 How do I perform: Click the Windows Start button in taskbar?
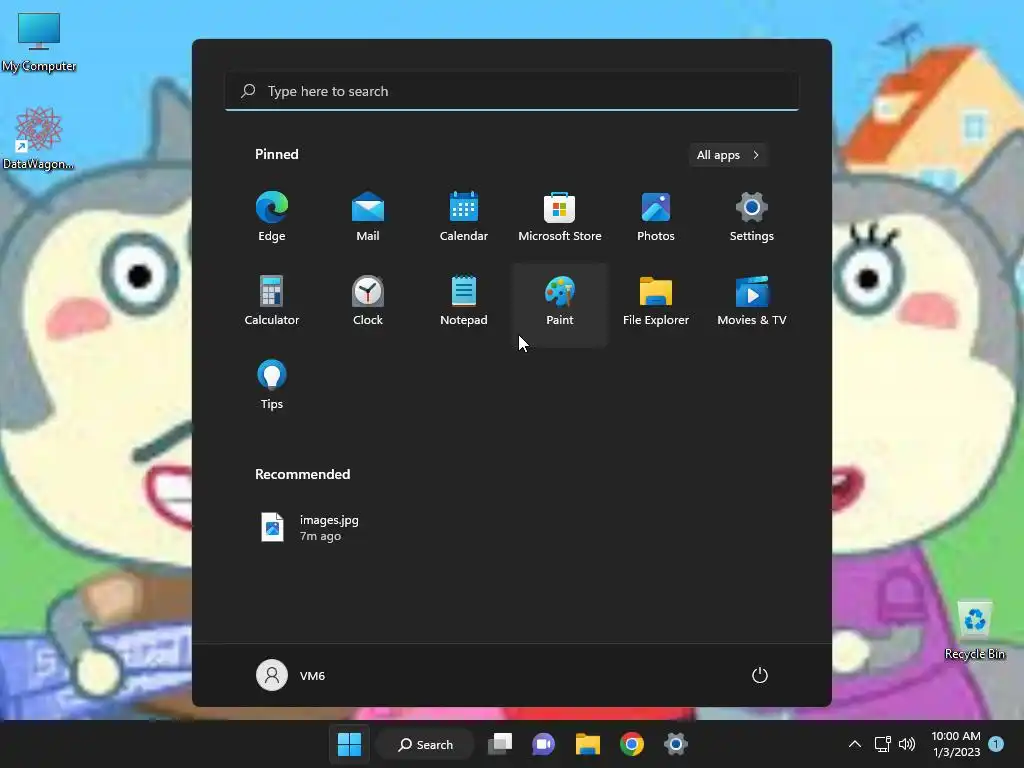click(x=349, y=744)
